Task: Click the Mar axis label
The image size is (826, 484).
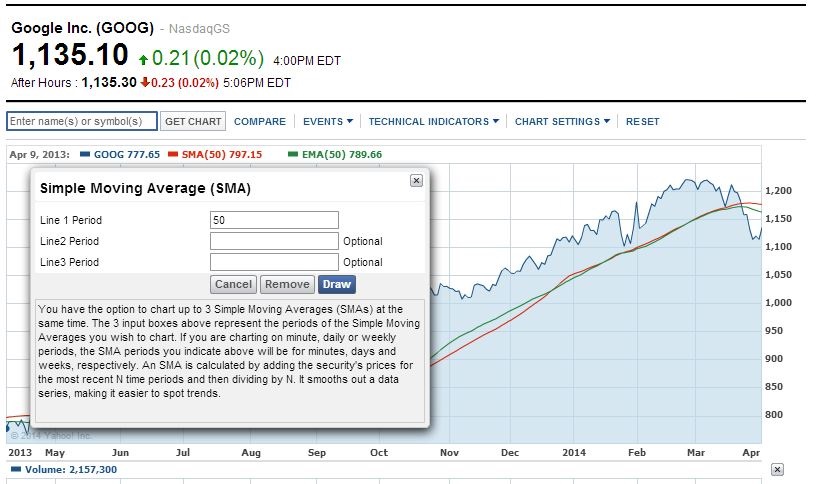Action: (696, 452)
